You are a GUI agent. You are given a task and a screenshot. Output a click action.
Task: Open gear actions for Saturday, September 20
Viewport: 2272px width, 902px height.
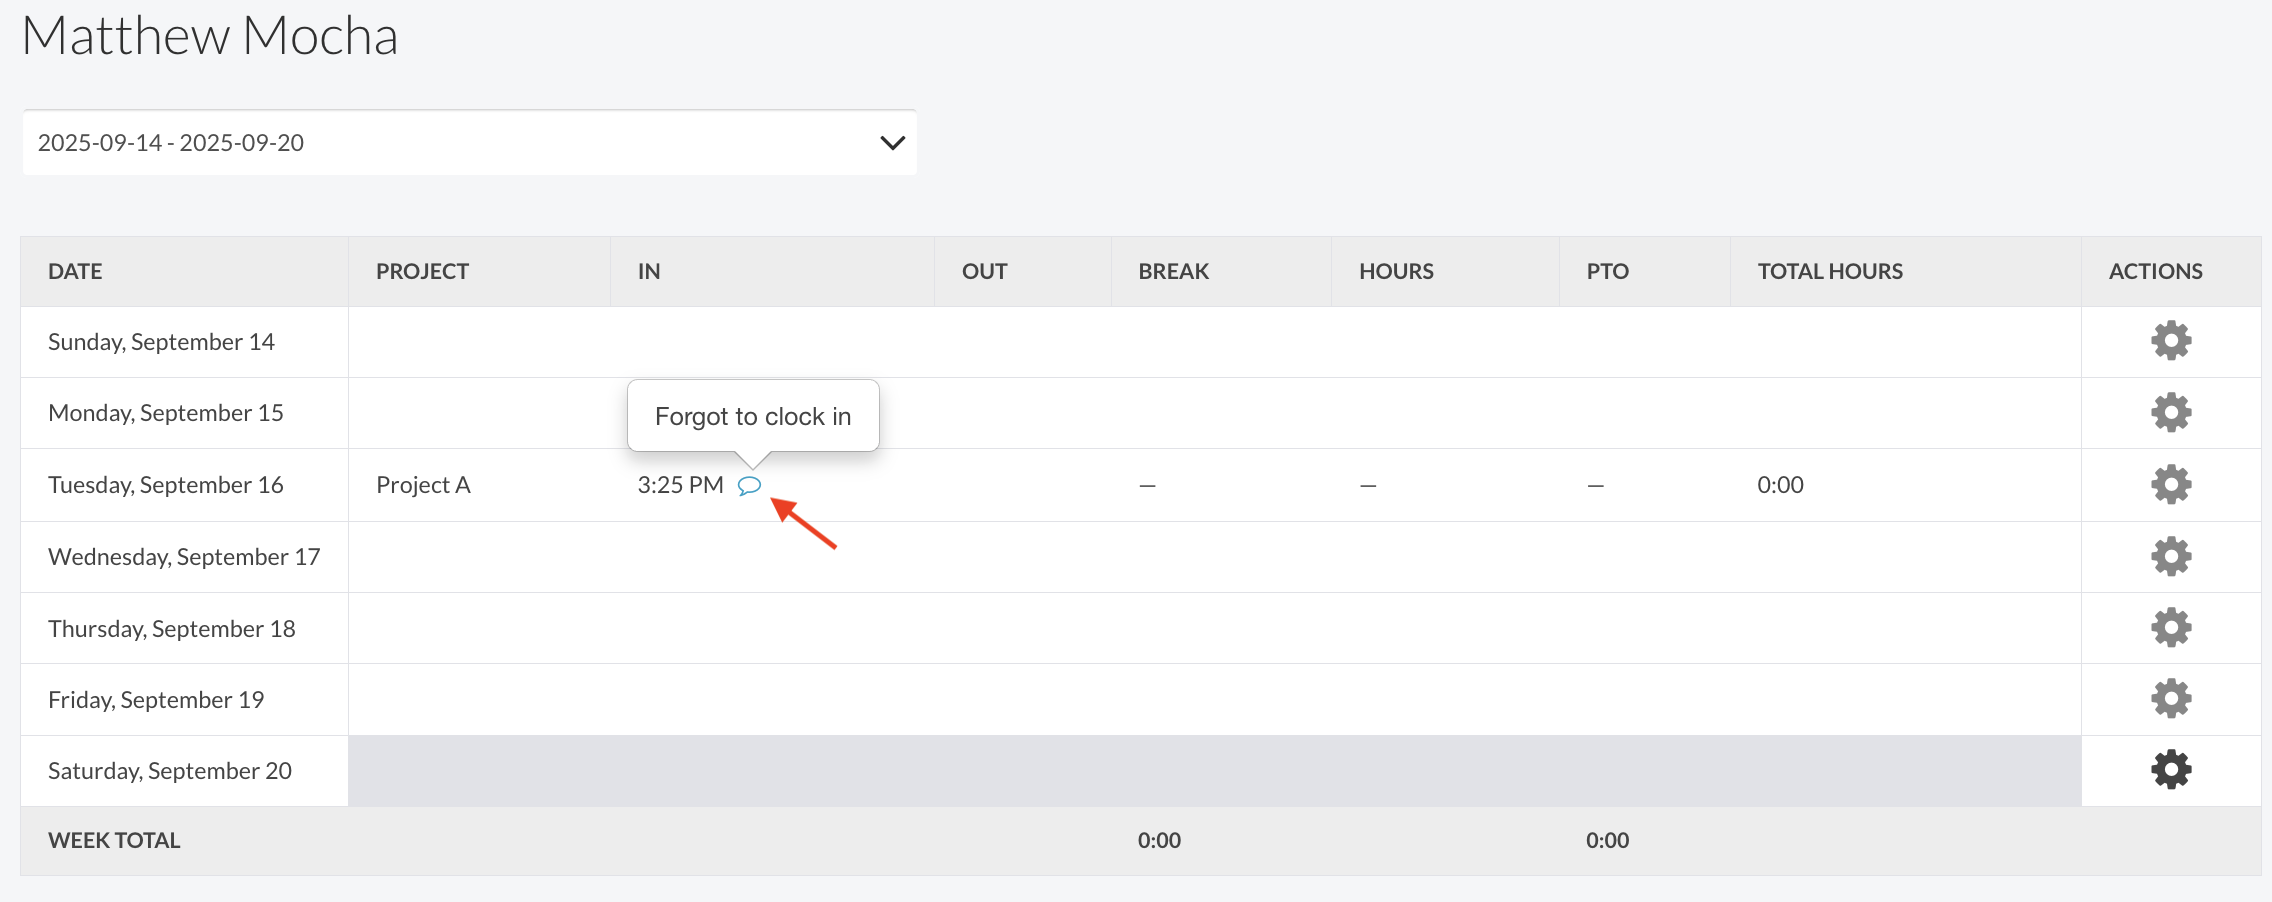coord(2170,770)
